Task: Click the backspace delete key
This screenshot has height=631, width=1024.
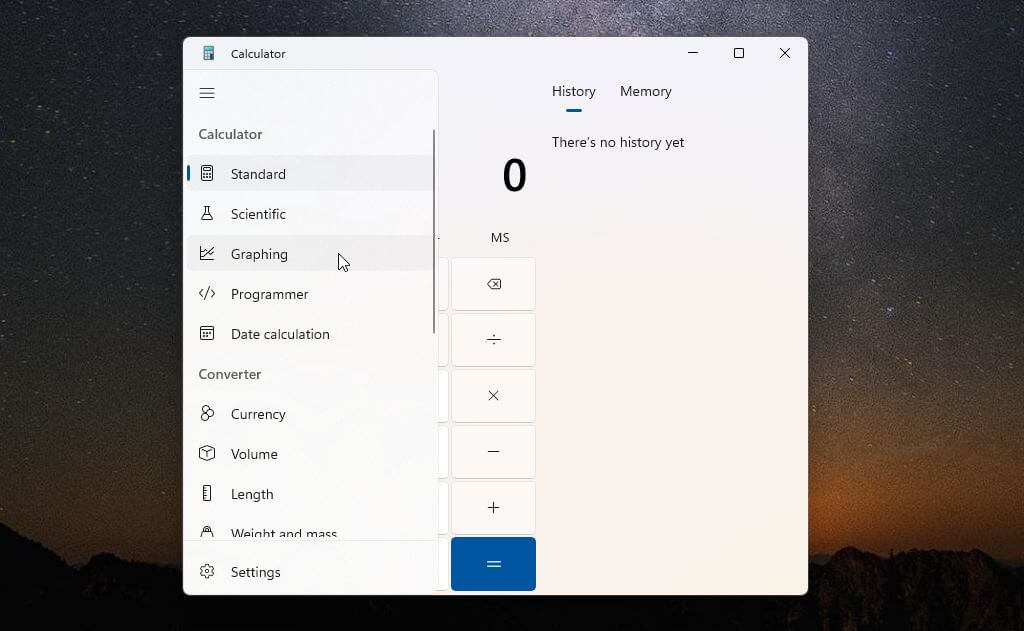Action: [493, 284]
